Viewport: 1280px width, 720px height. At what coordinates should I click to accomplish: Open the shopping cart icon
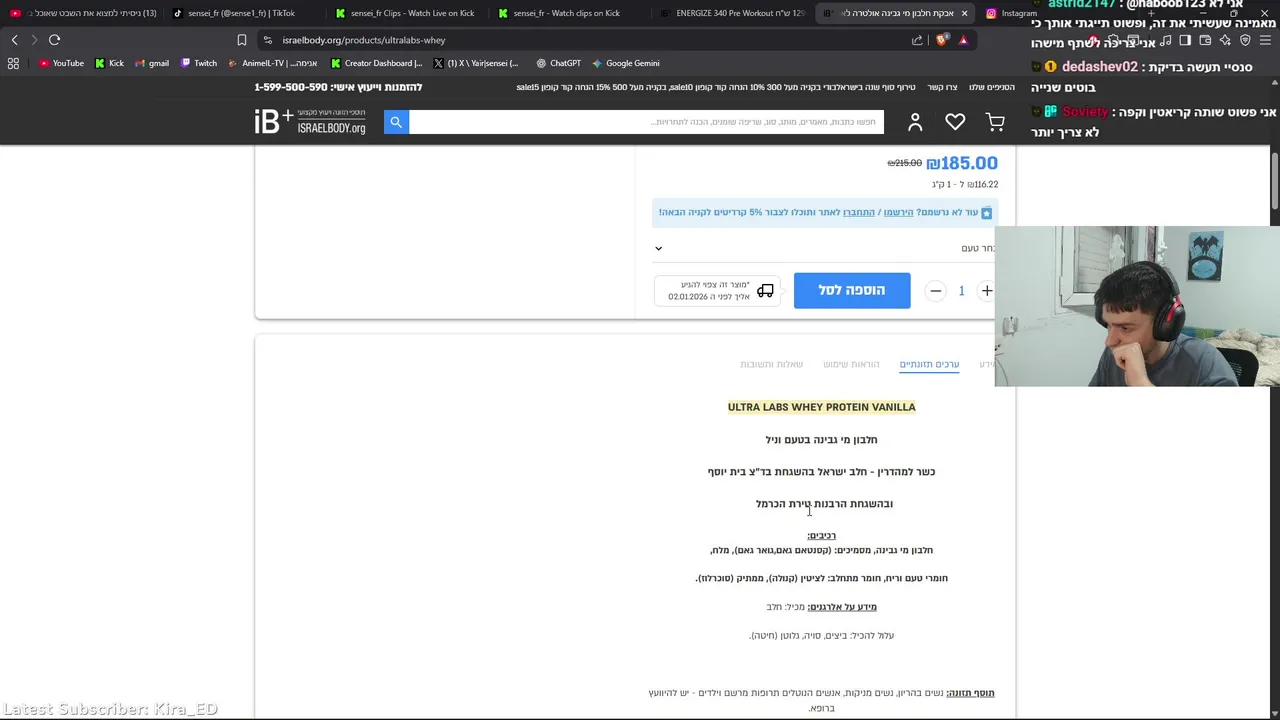[x=995, y=122]
